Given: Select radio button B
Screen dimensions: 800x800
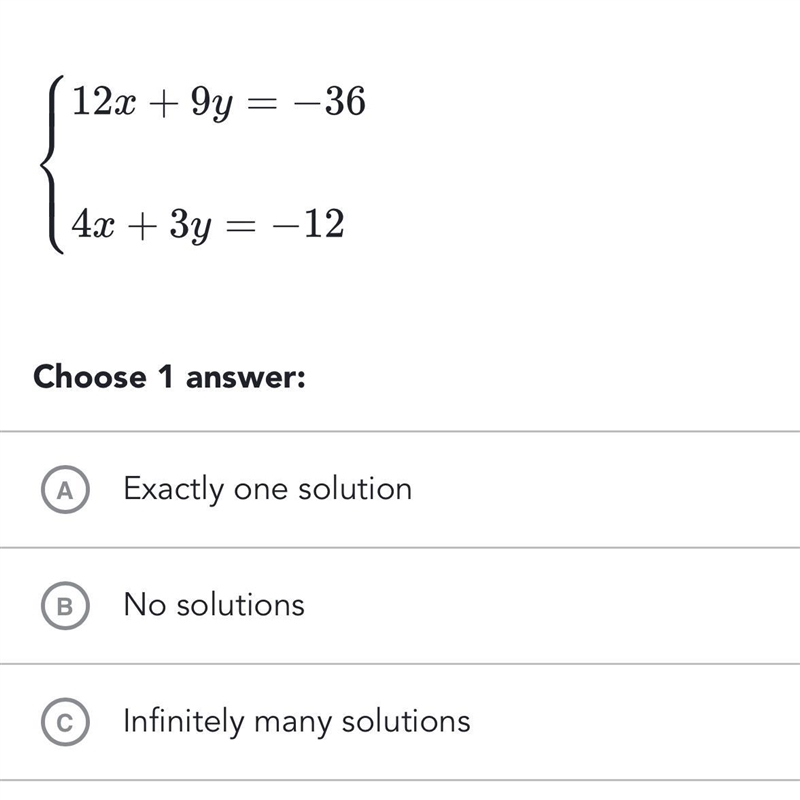Looking at the screenshot, I should tap(65, 606).
